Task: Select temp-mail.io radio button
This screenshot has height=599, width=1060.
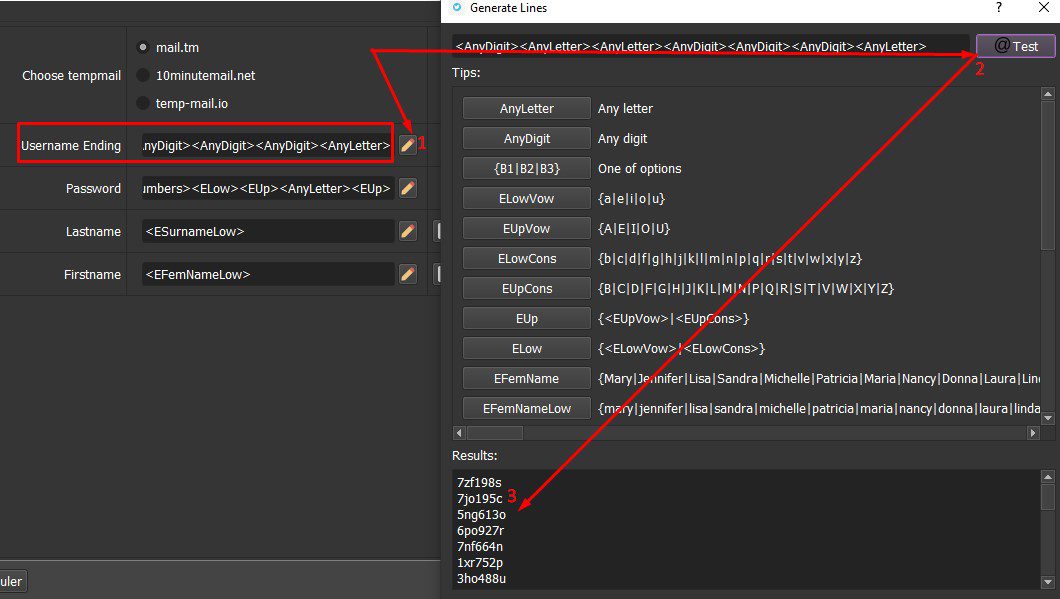Action: tap(143, 103)
